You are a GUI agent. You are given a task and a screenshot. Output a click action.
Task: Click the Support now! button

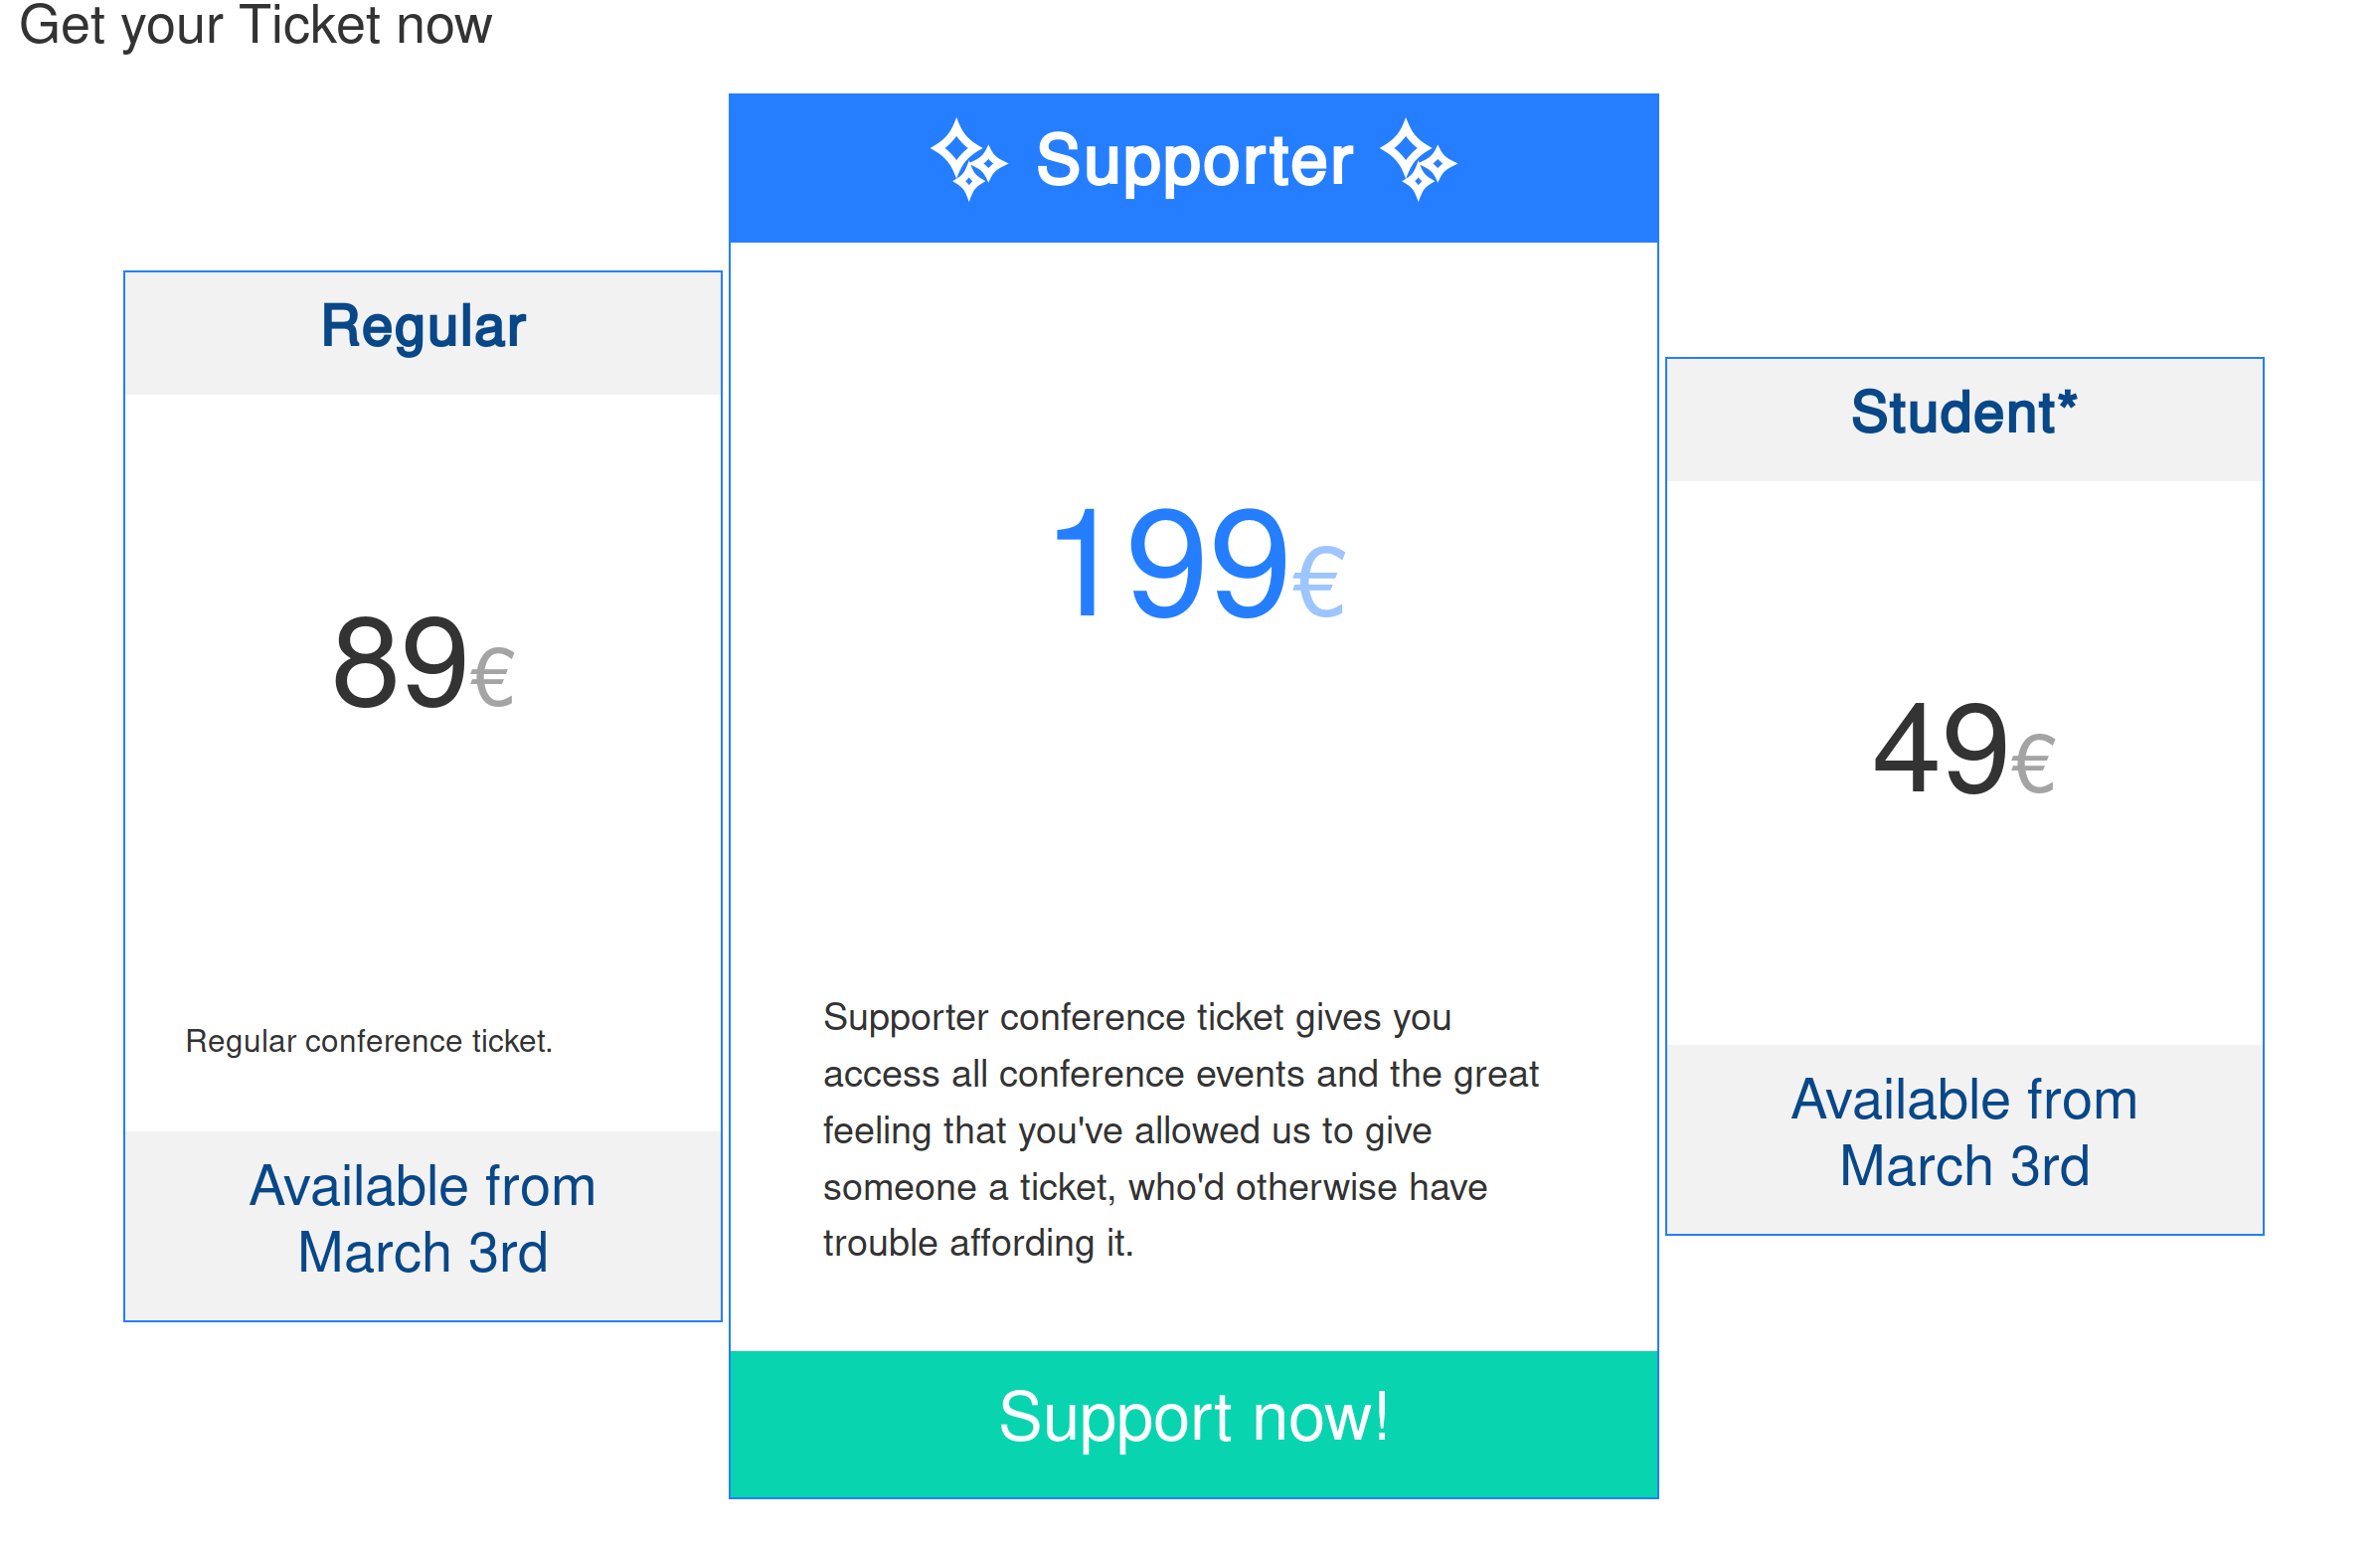[x=1194, y=1424]
